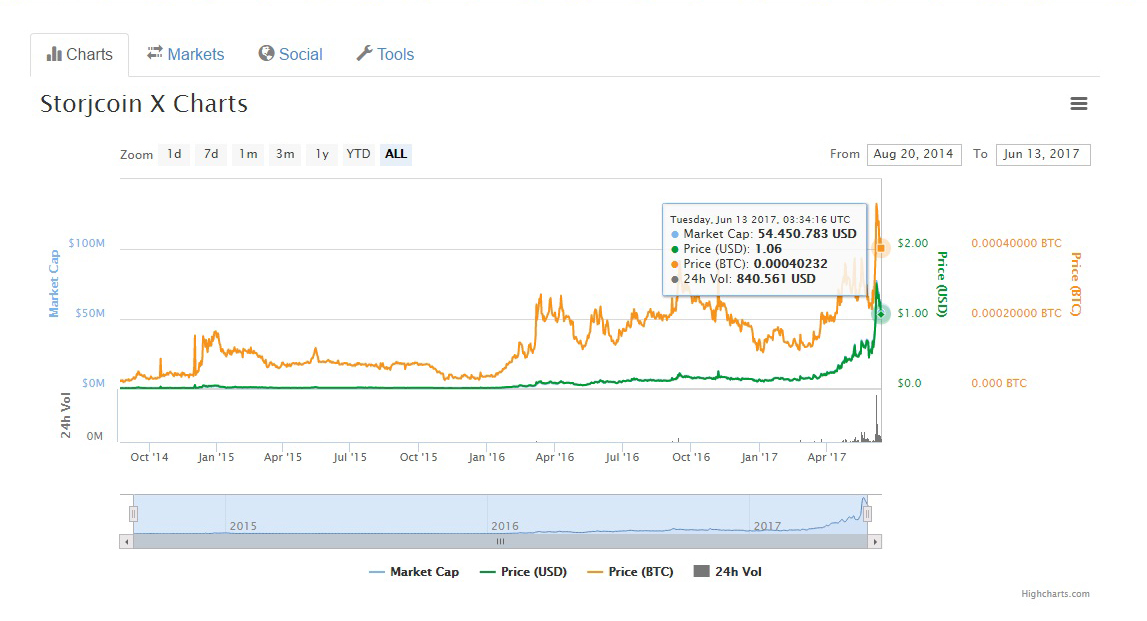Click the 0.00040000 BTC axis label
Viewport: 1147px width, 621px height.
pos(1016,243)
